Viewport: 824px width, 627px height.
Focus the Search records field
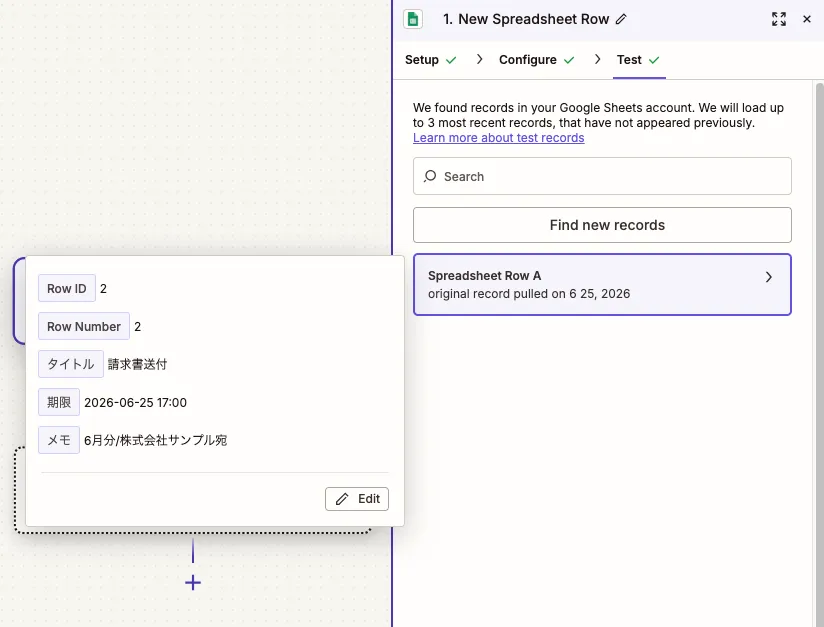tap(602, 176)
